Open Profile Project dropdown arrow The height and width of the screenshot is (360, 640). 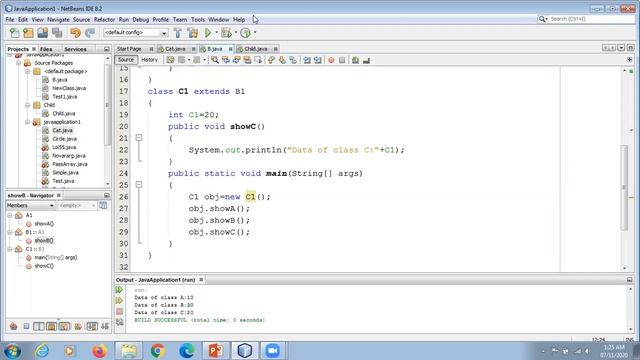coord(255,33)
